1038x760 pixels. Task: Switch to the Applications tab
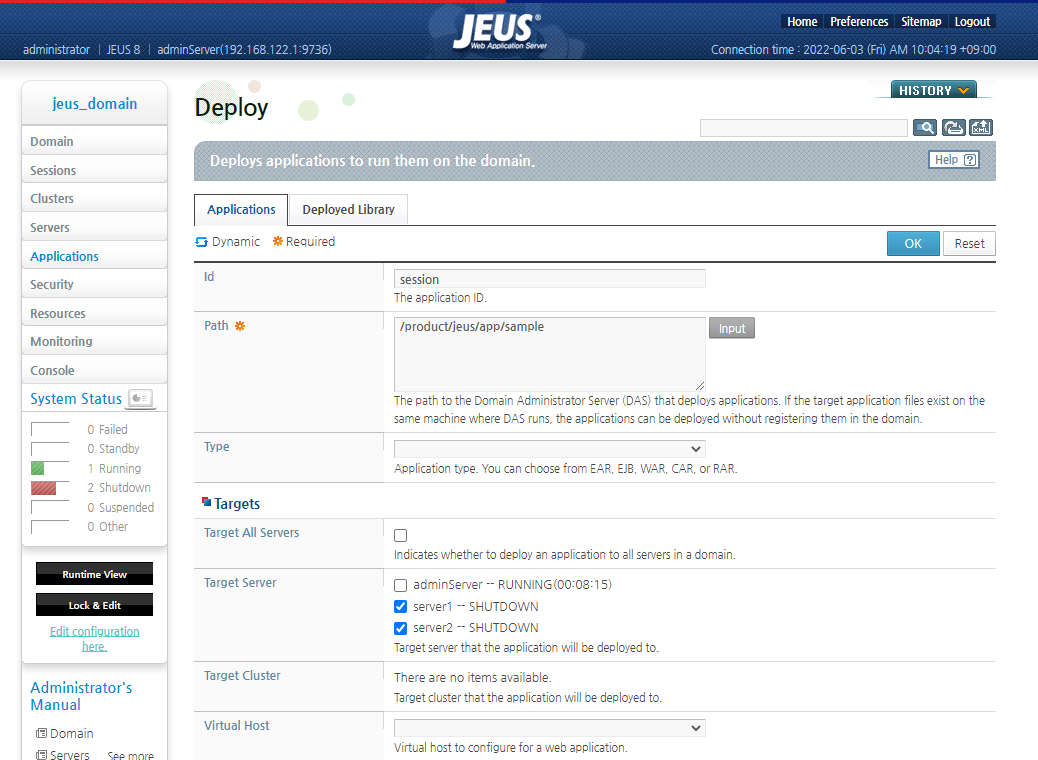241,209
